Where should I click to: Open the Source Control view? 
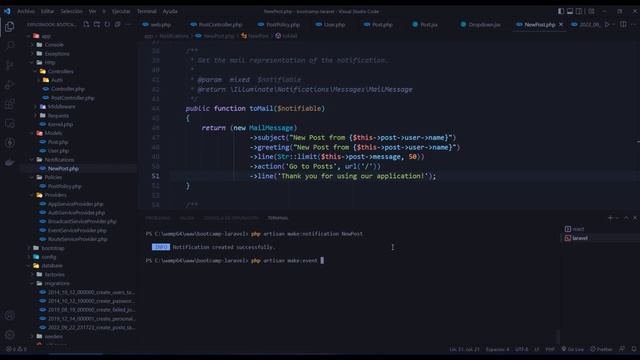pos(9,65)
